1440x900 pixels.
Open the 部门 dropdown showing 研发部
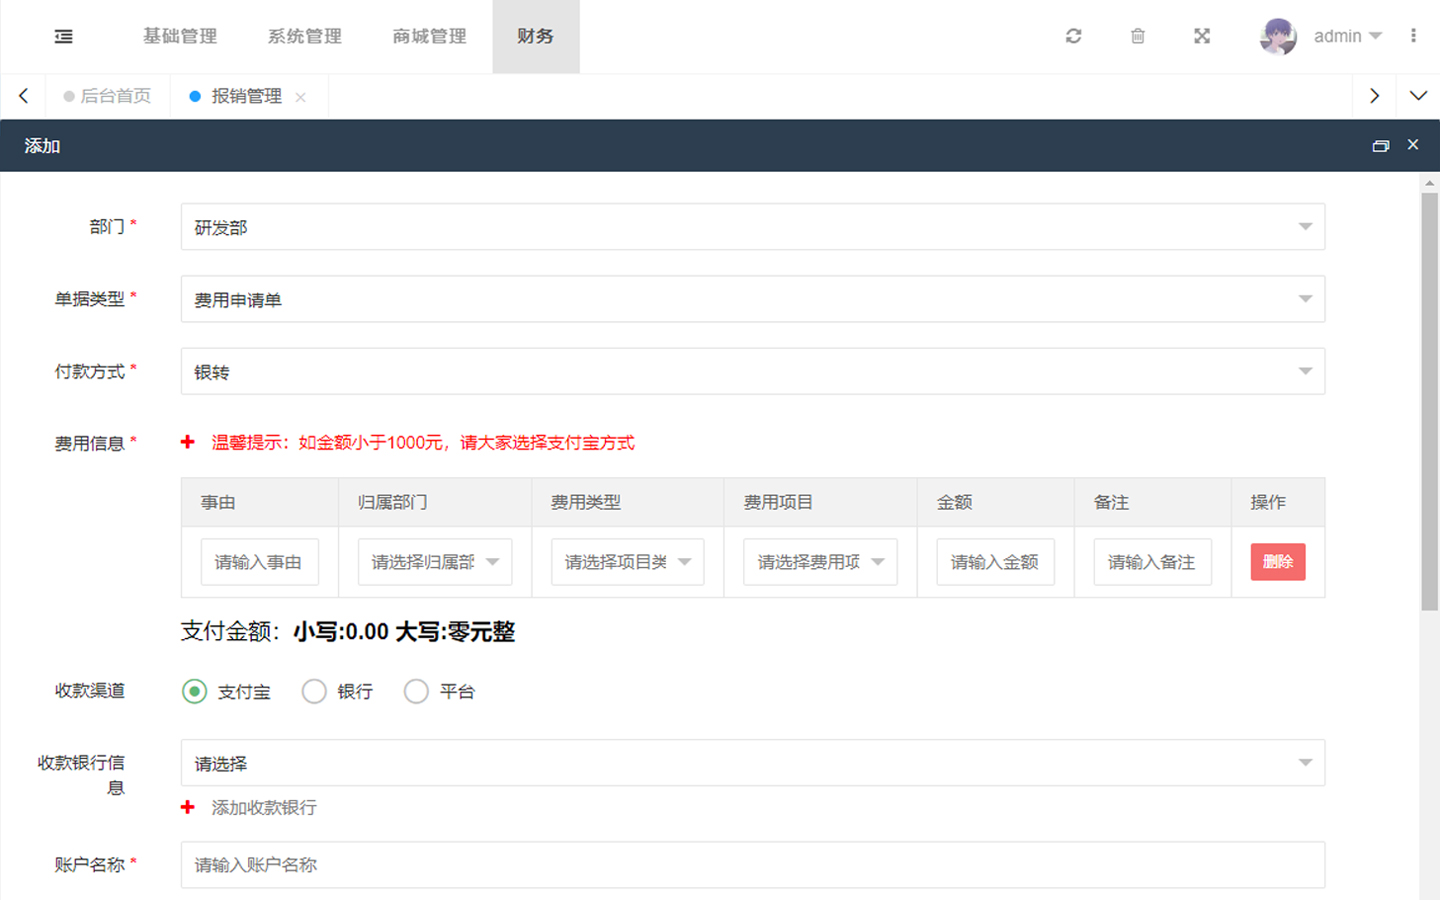[752, 227]
